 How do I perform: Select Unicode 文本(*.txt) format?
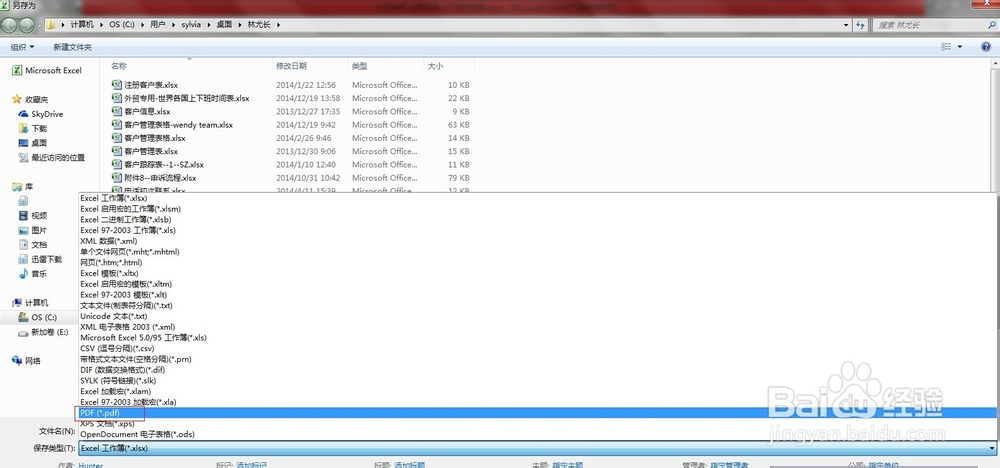[537, 316]
